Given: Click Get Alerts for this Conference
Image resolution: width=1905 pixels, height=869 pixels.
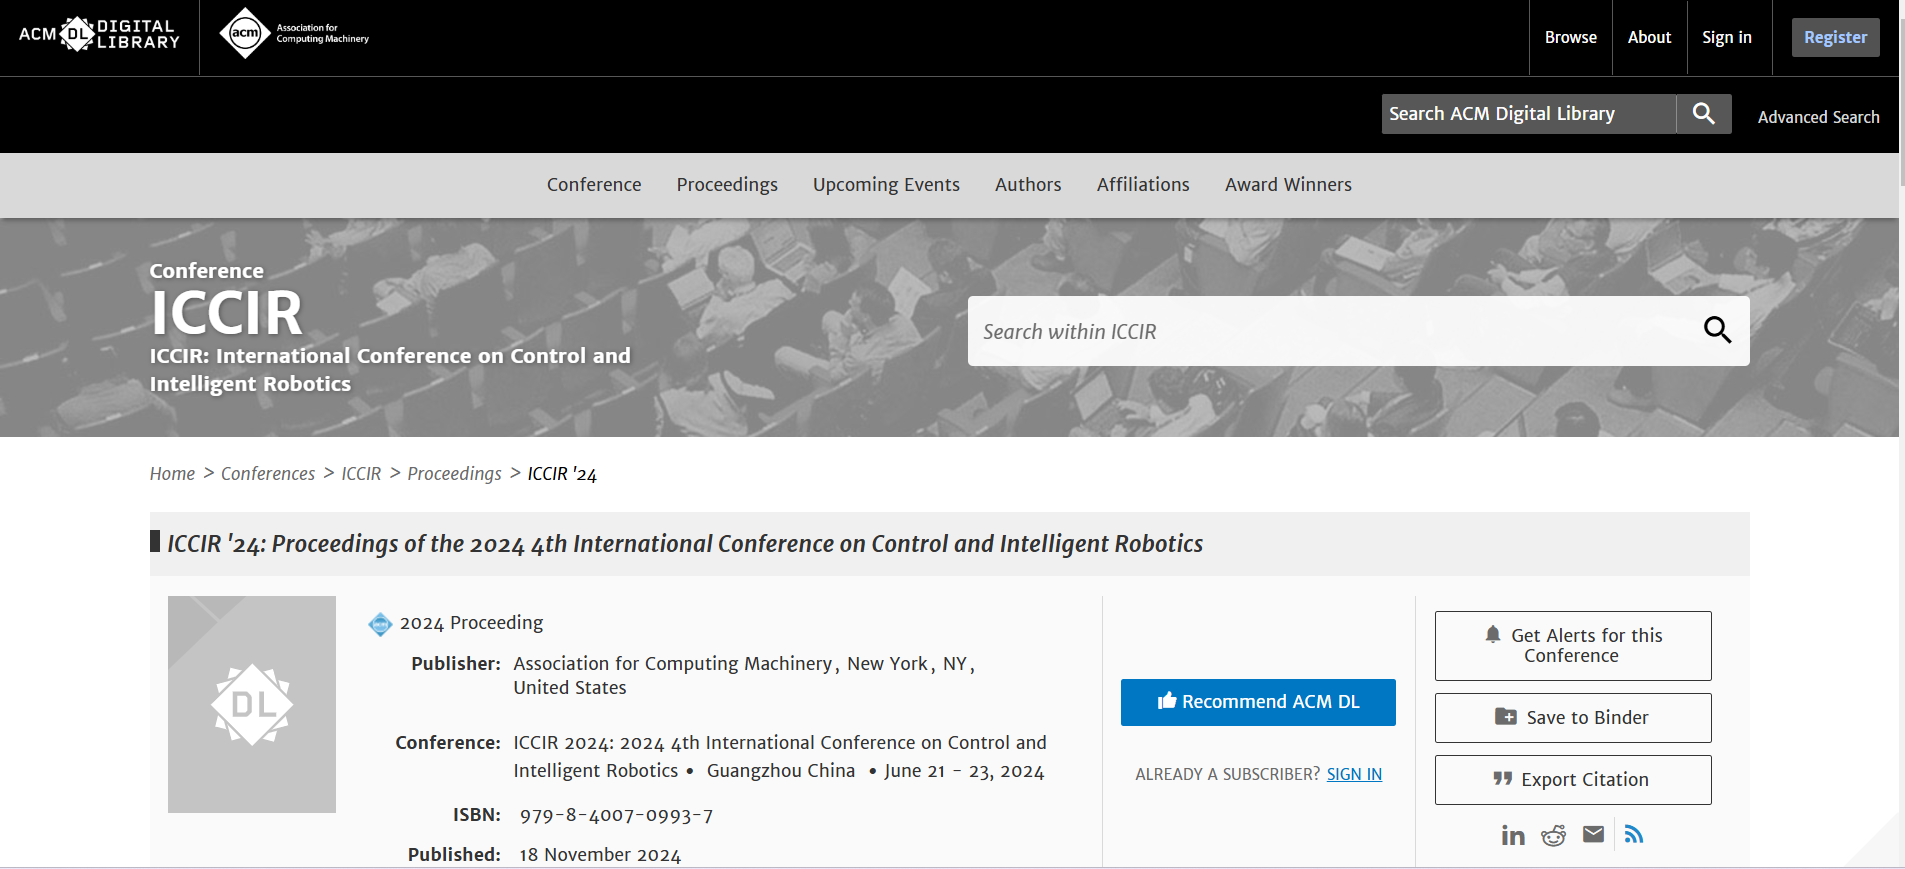Looking at the screenshot, I should (1573, 646).
